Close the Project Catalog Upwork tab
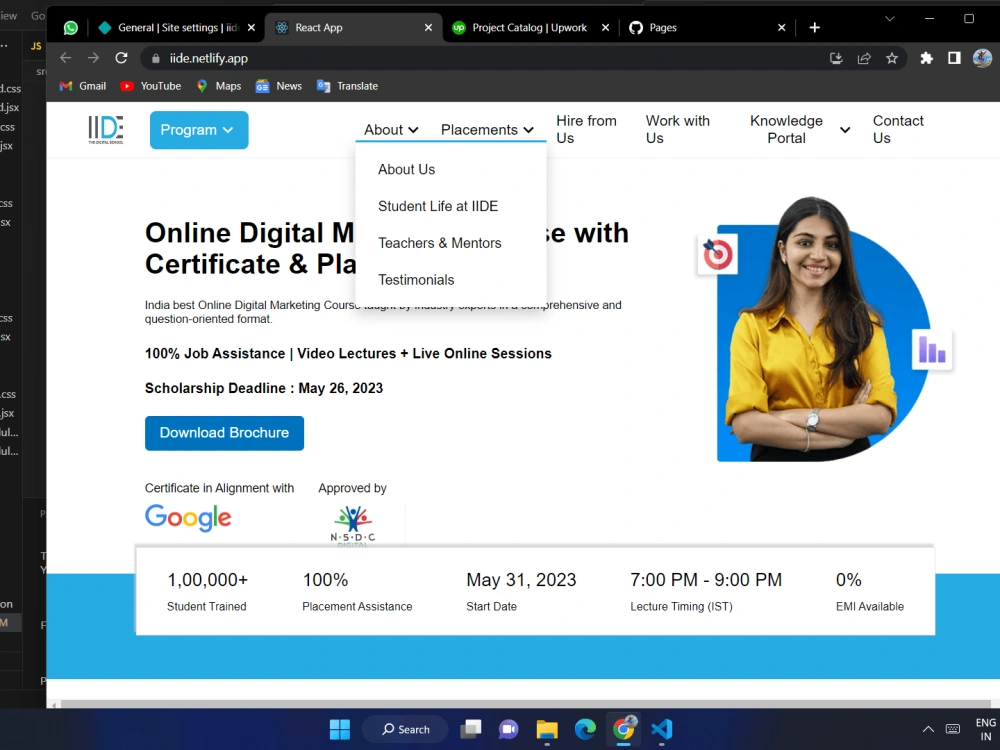This screenshot has width=1000, height=750. 605,27
